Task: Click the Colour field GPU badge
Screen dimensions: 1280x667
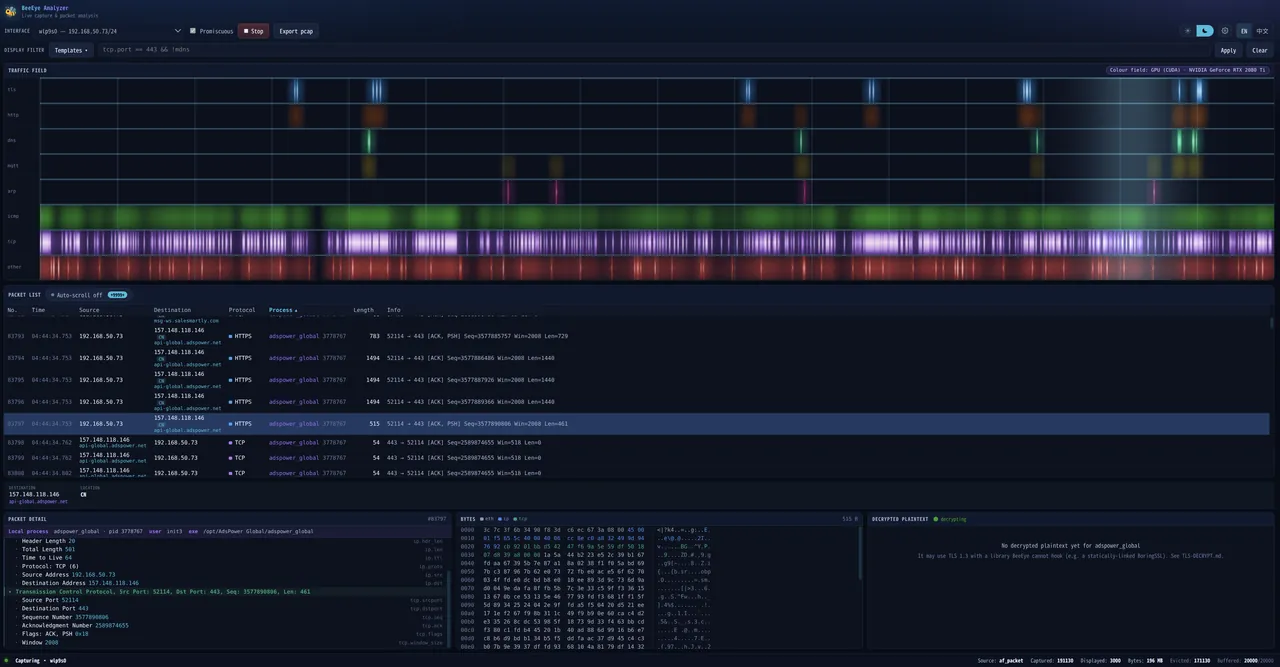Action: 1187,70
